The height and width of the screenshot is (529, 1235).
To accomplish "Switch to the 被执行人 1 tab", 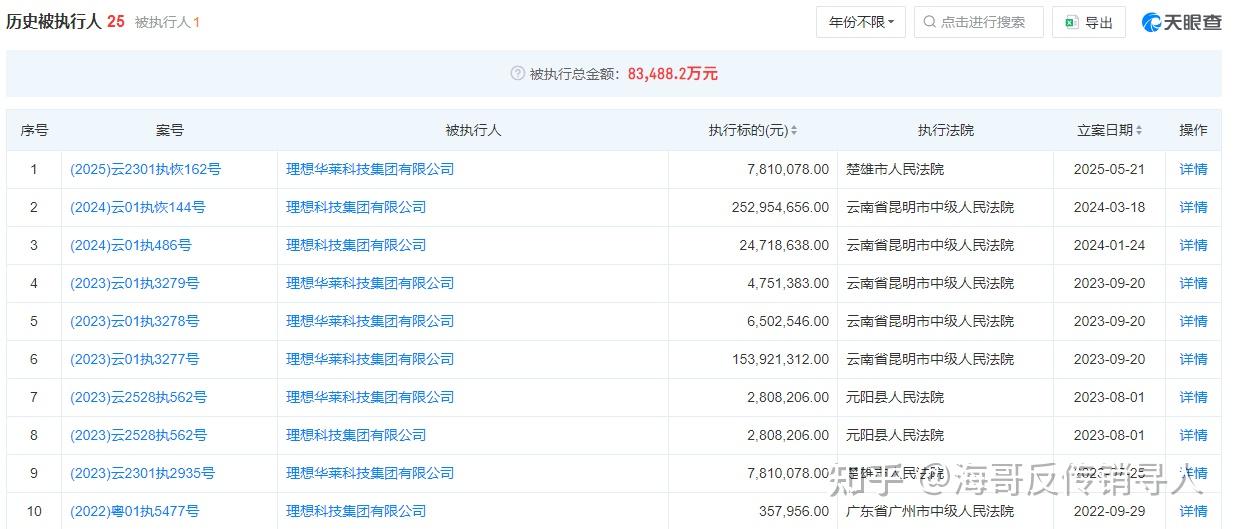I will pyautogui.click(x=167, y=22).
